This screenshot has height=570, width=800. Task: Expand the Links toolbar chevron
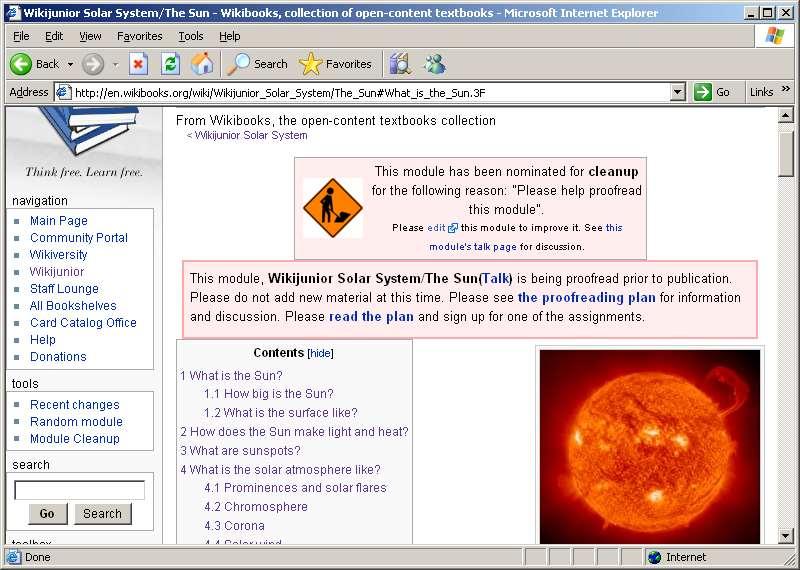tap(786, 89)
